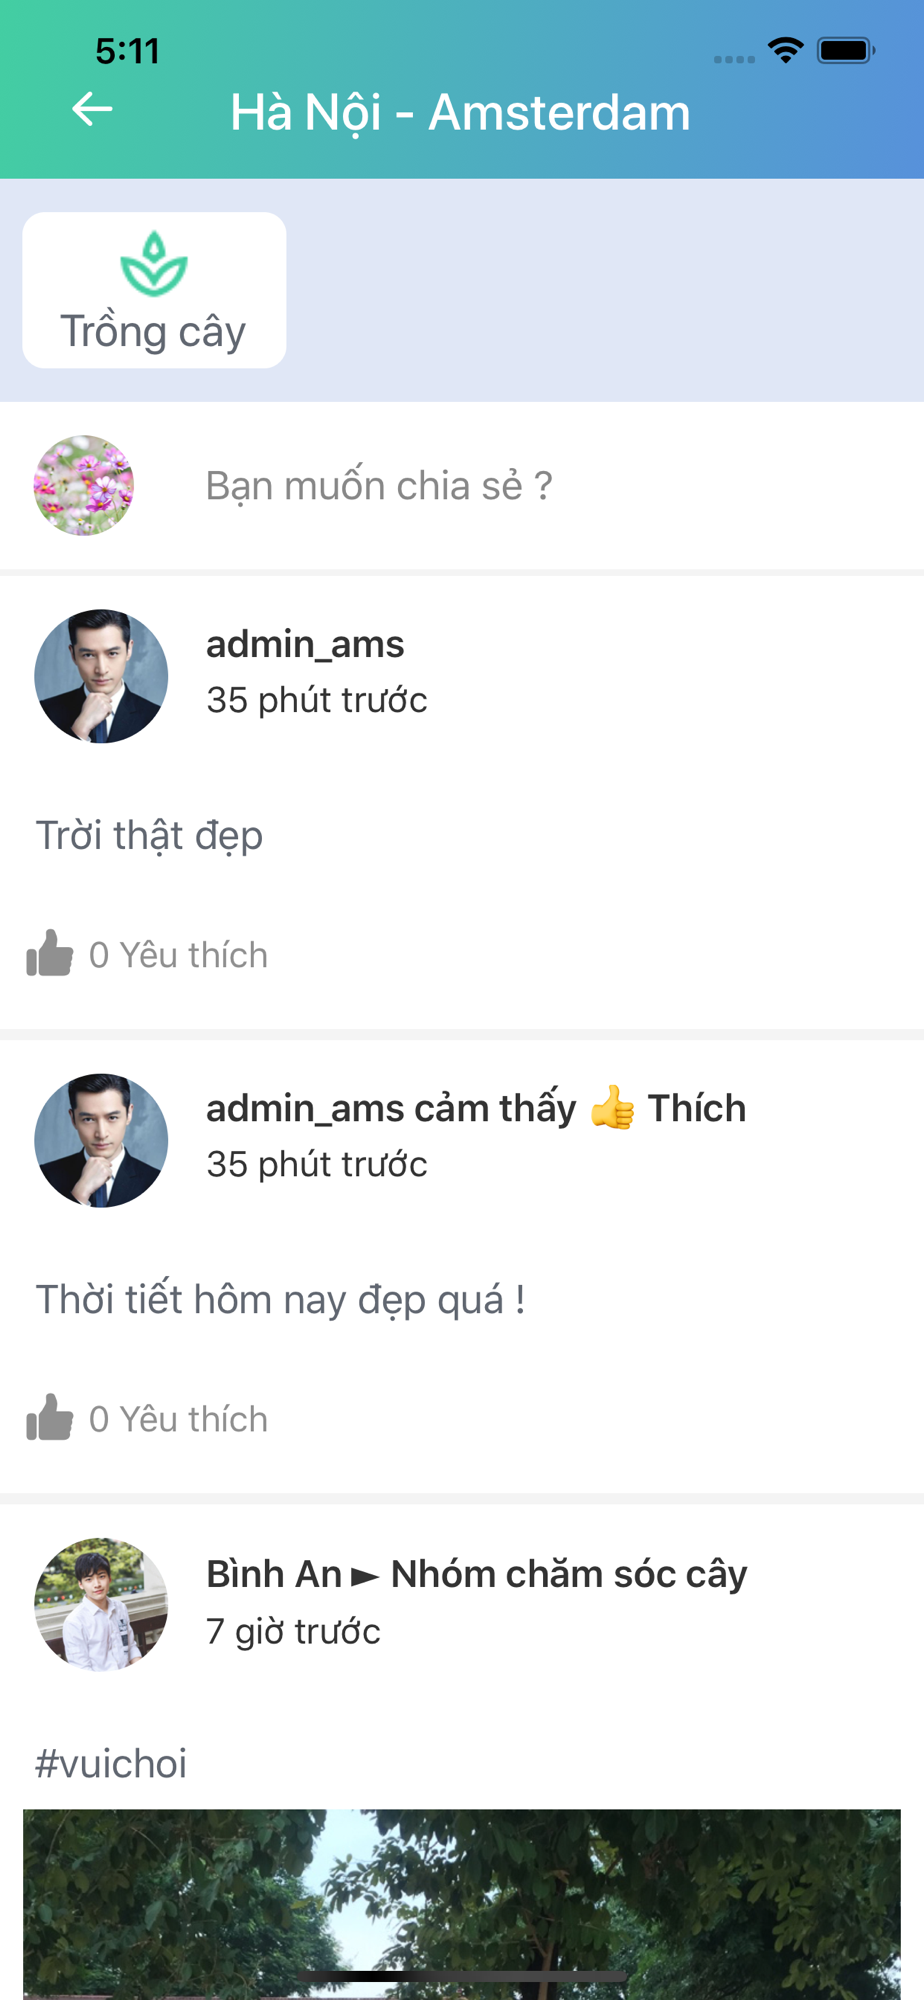Tap the Hà Nội - Amsterdam title
The height and width of the screenshot is (2000, 924).
(460, 112)
